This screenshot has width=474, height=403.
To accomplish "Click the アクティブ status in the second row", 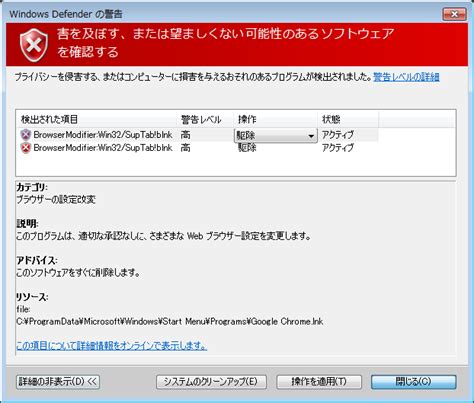I will click(x=338, y=148).
